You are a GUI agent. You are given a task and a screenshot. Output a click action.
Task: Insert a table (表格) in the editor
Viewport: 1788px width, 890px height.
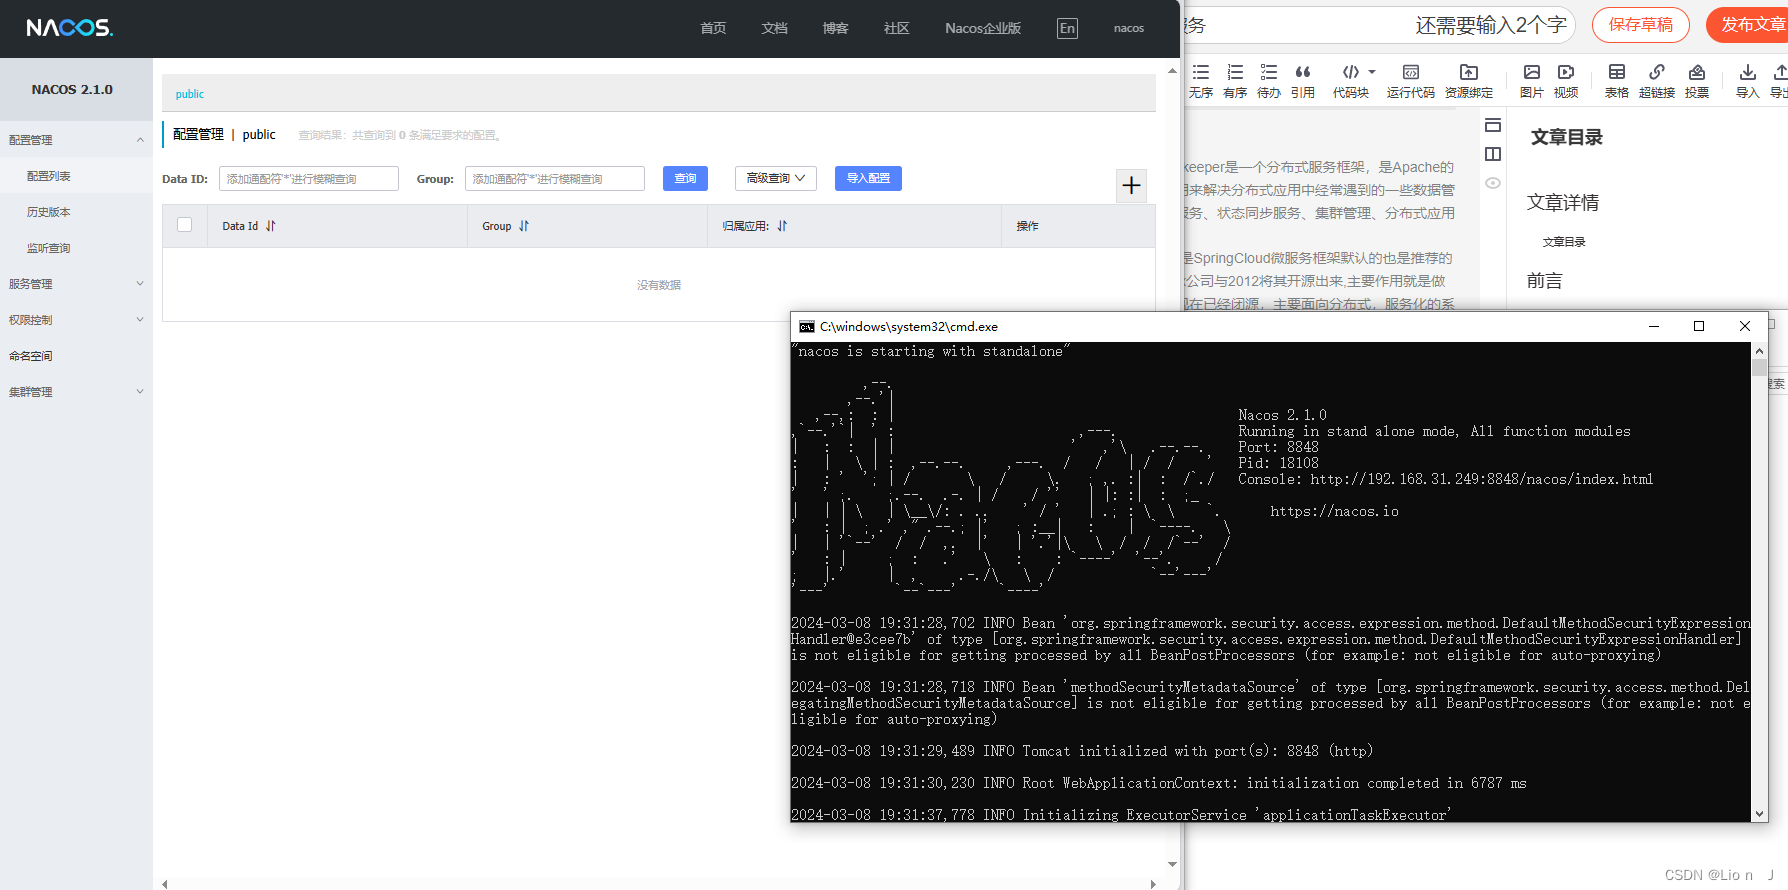(1617, 80)
